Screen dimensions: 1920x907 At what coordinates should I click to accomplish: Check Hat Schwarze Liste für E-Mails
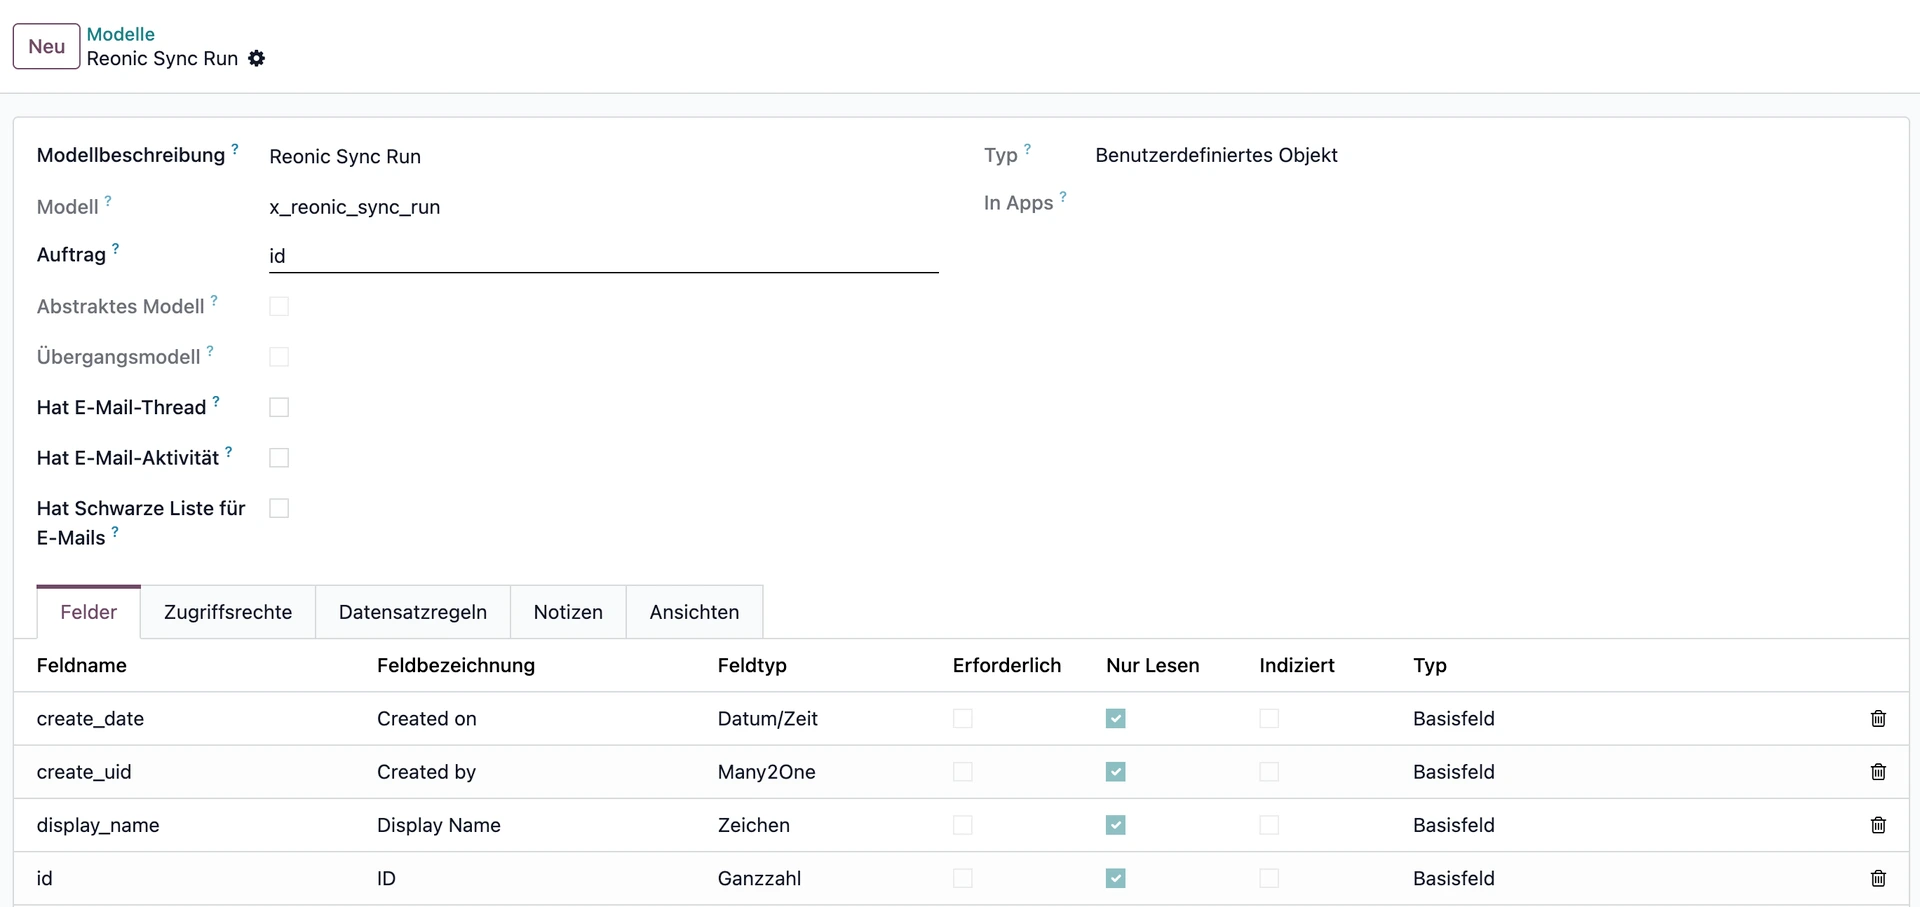pos(279,509)
